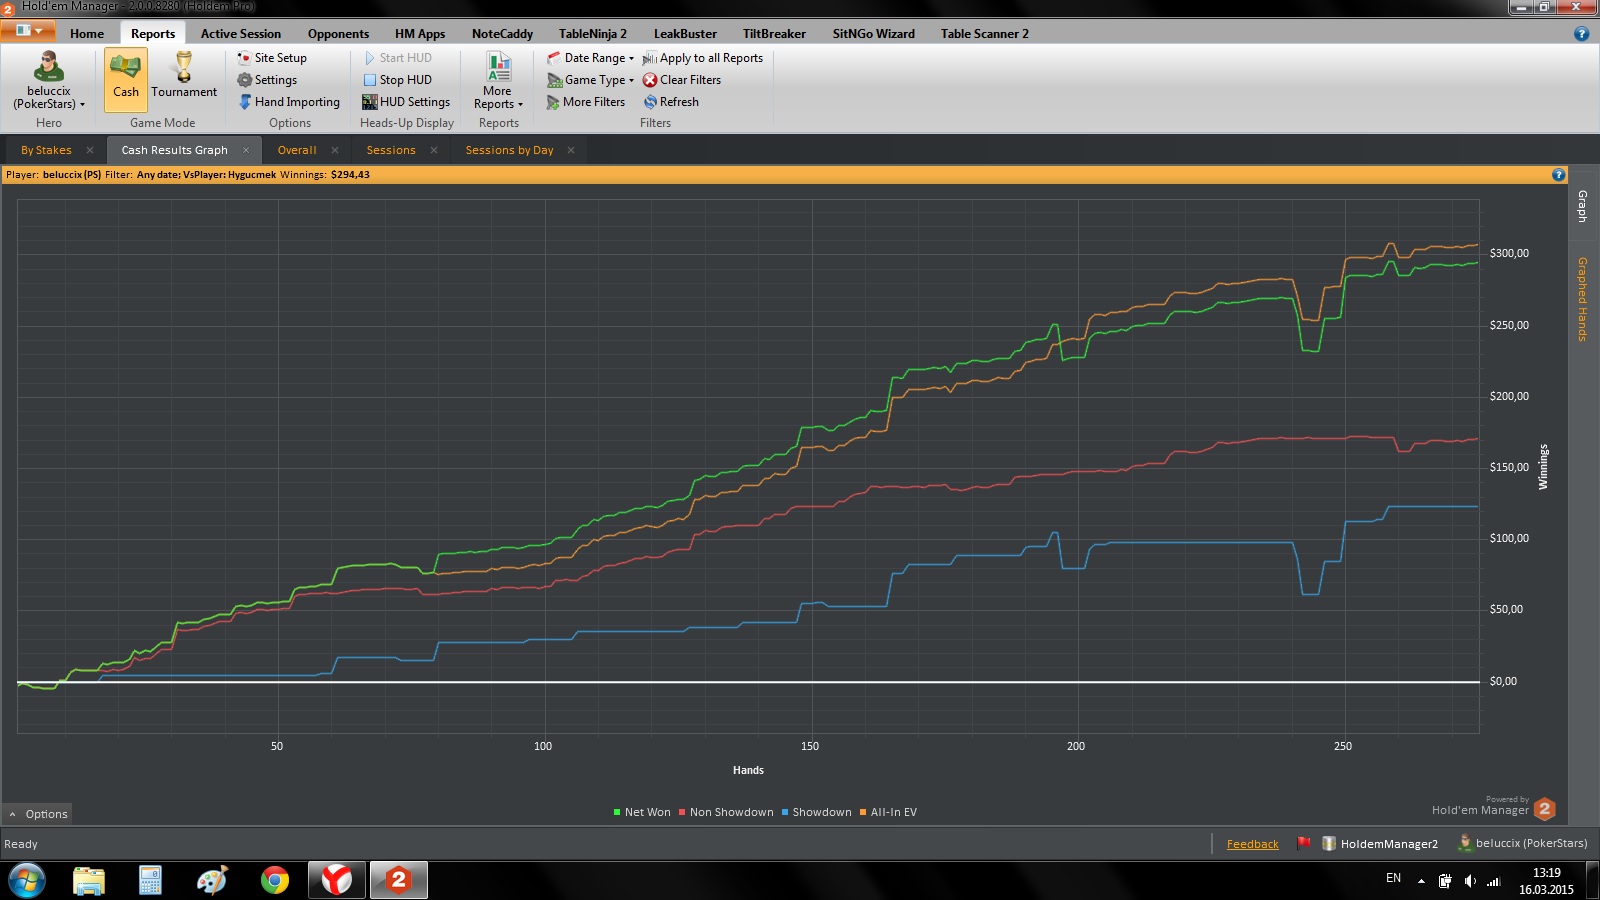Open the Date Range dropdown

(x=590, y=58)
